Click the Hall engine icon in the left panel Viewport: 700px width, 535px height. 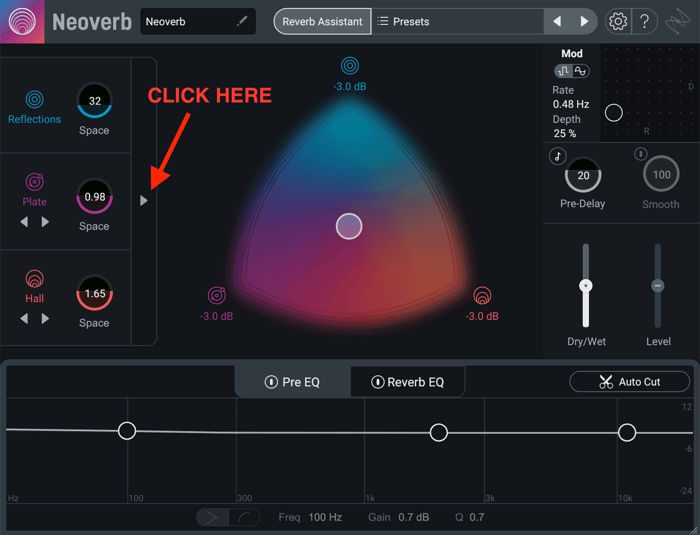34,279
